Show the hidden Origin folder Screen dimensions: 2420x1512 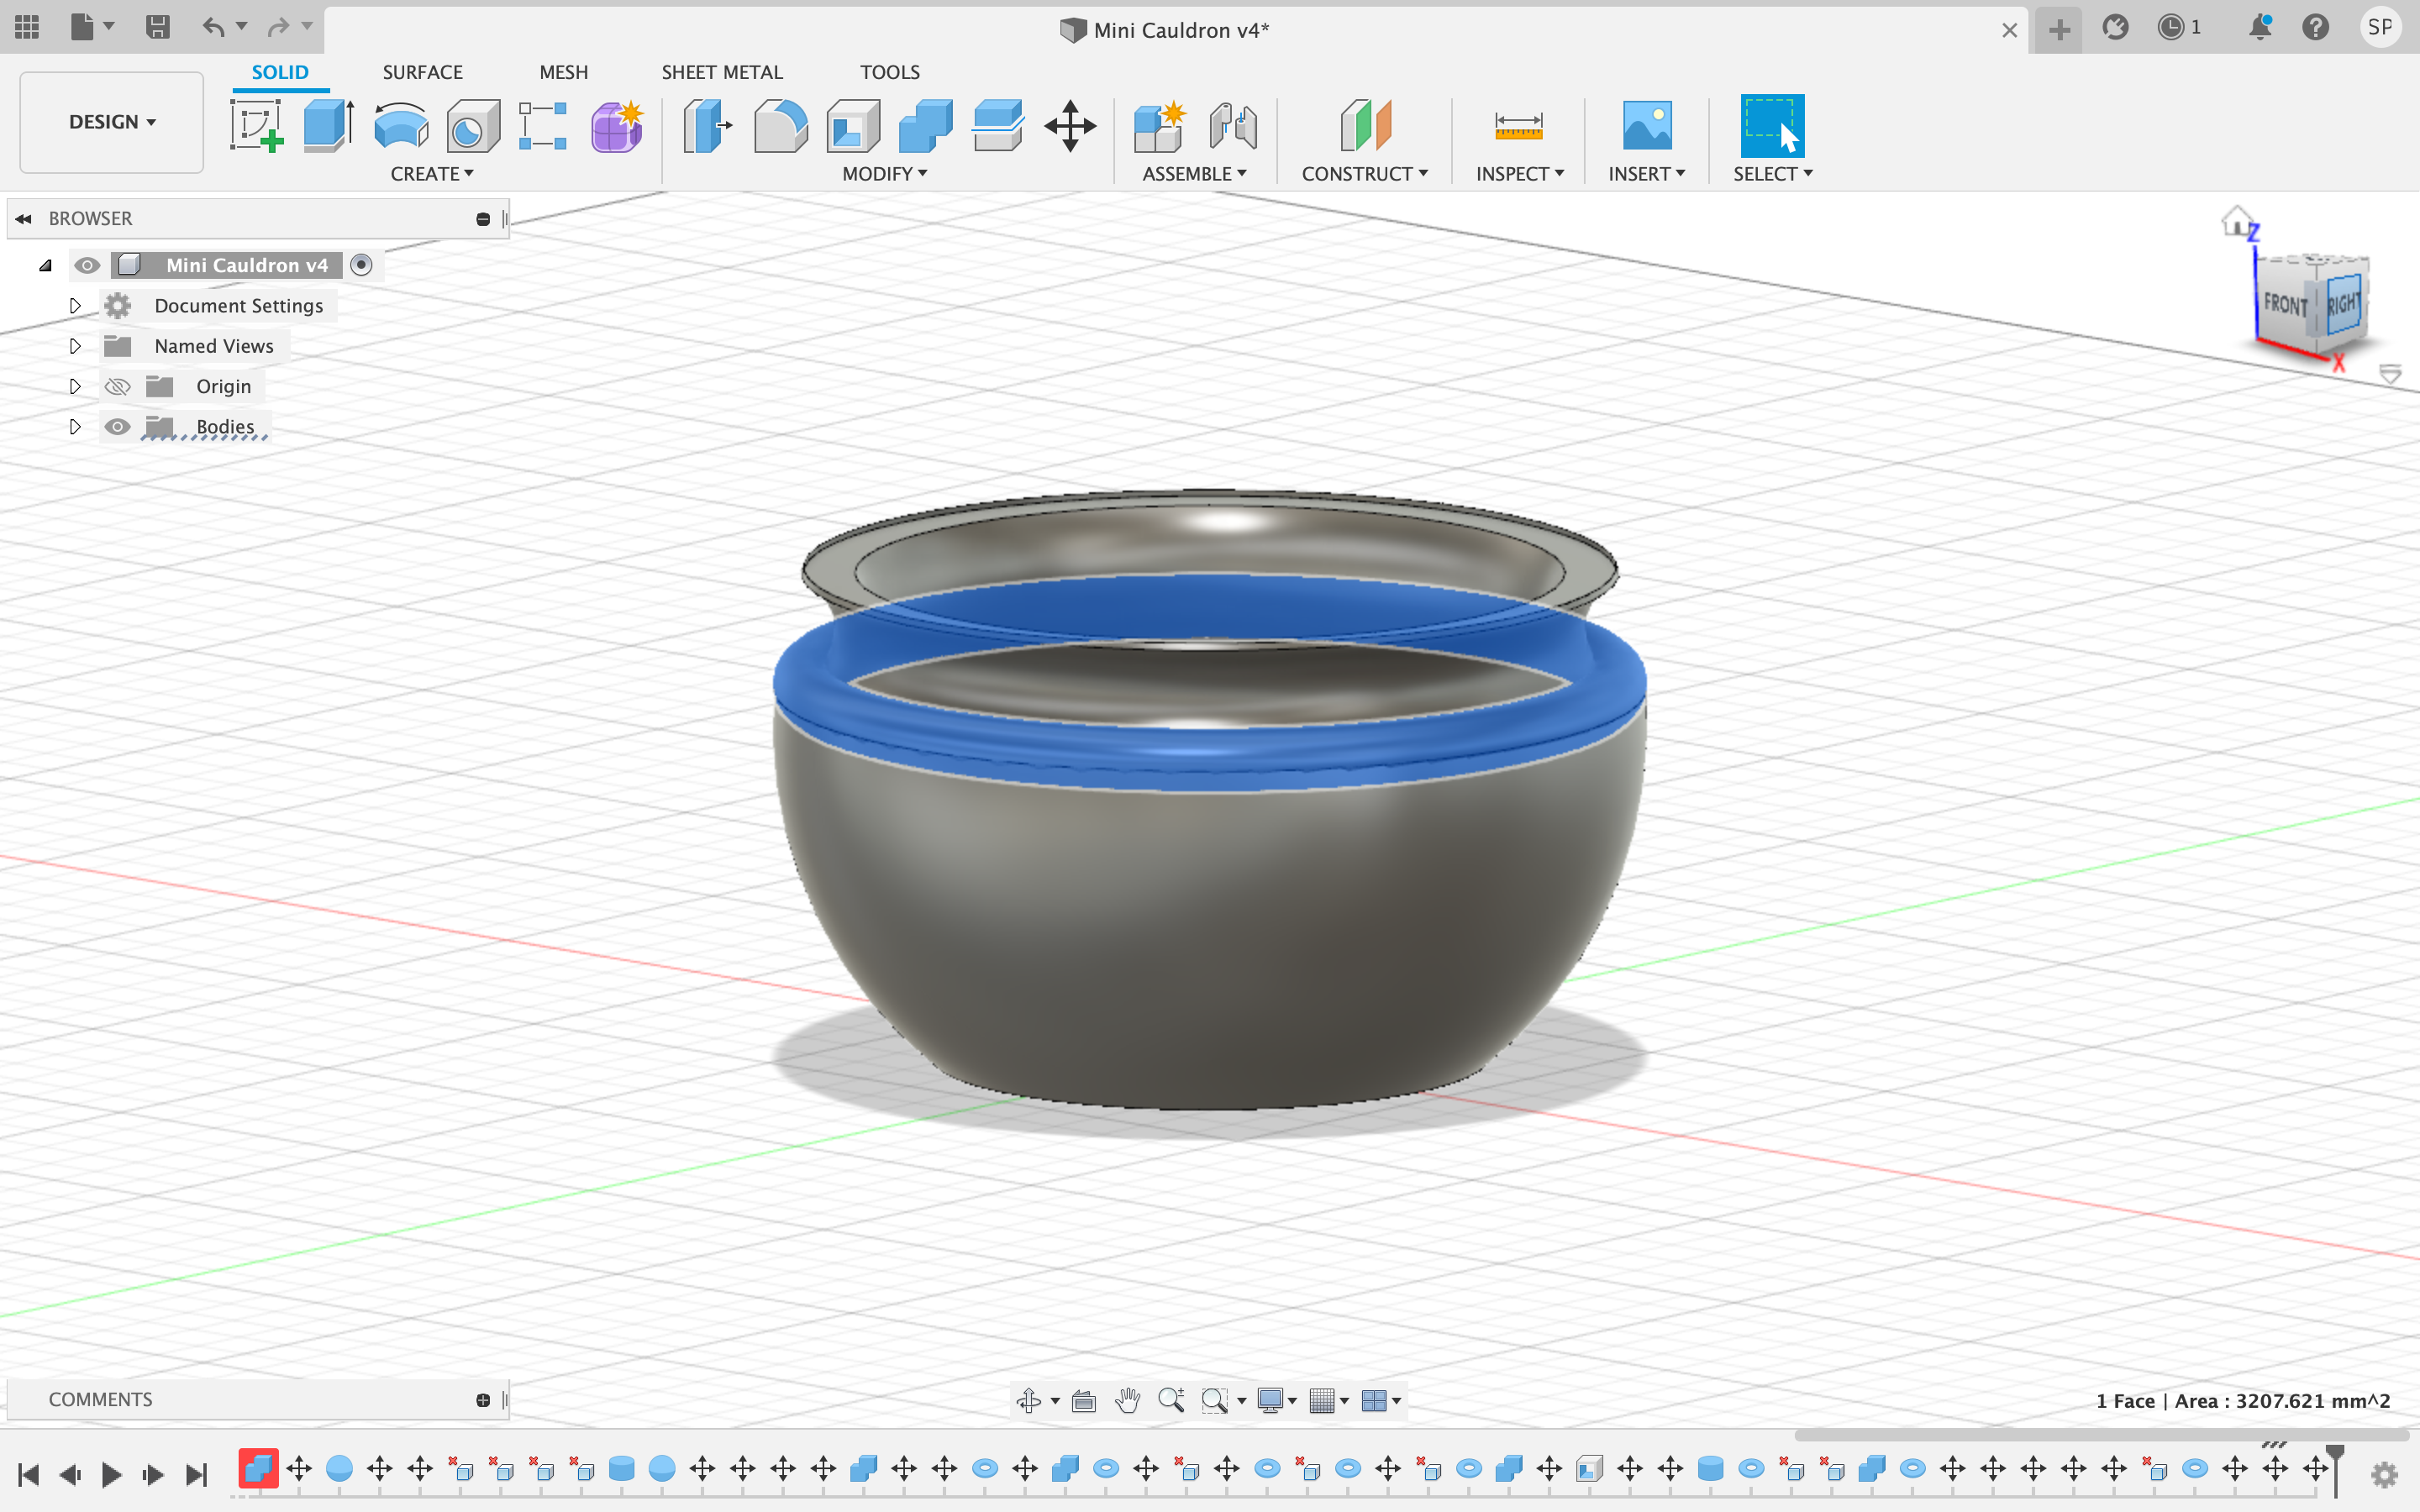pyautogui.click(x=118, y=386)
